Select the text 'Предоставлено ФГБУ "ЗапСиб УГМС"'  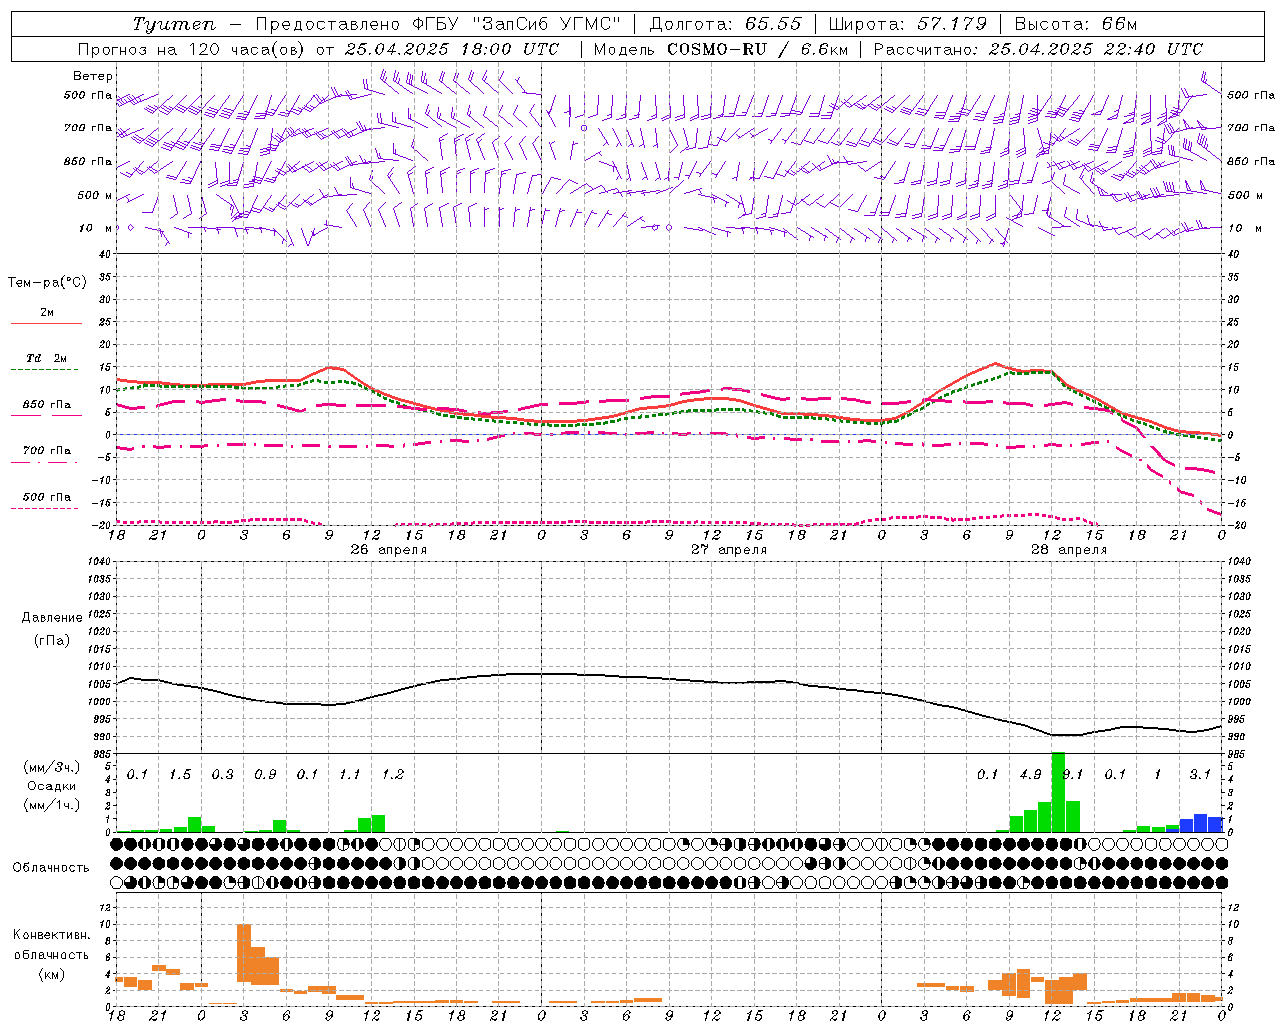(438, 24)
